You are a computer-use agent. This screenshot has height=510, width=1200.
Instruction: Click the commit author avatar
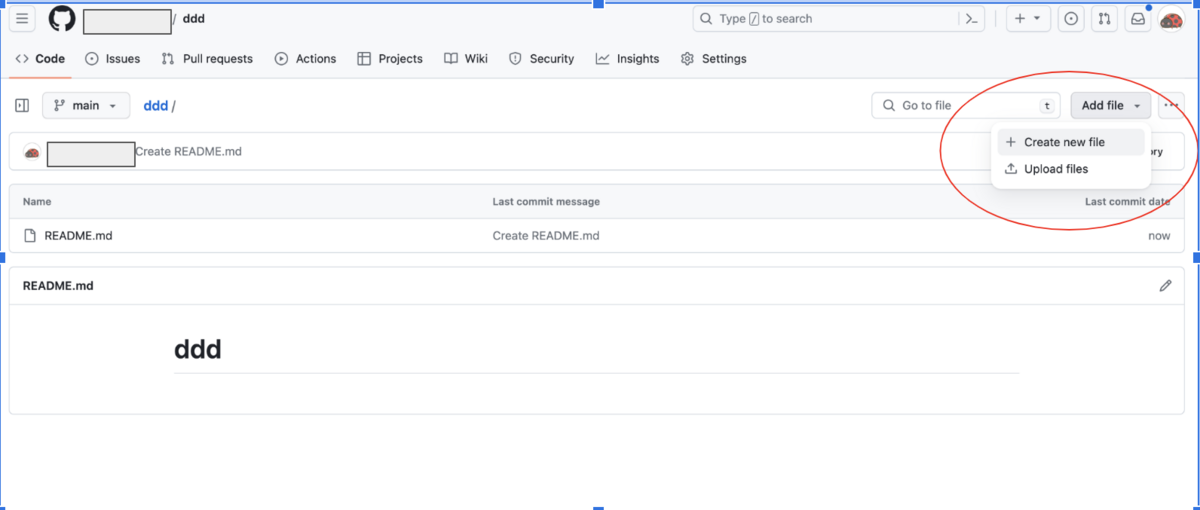[x=32, y=153]
